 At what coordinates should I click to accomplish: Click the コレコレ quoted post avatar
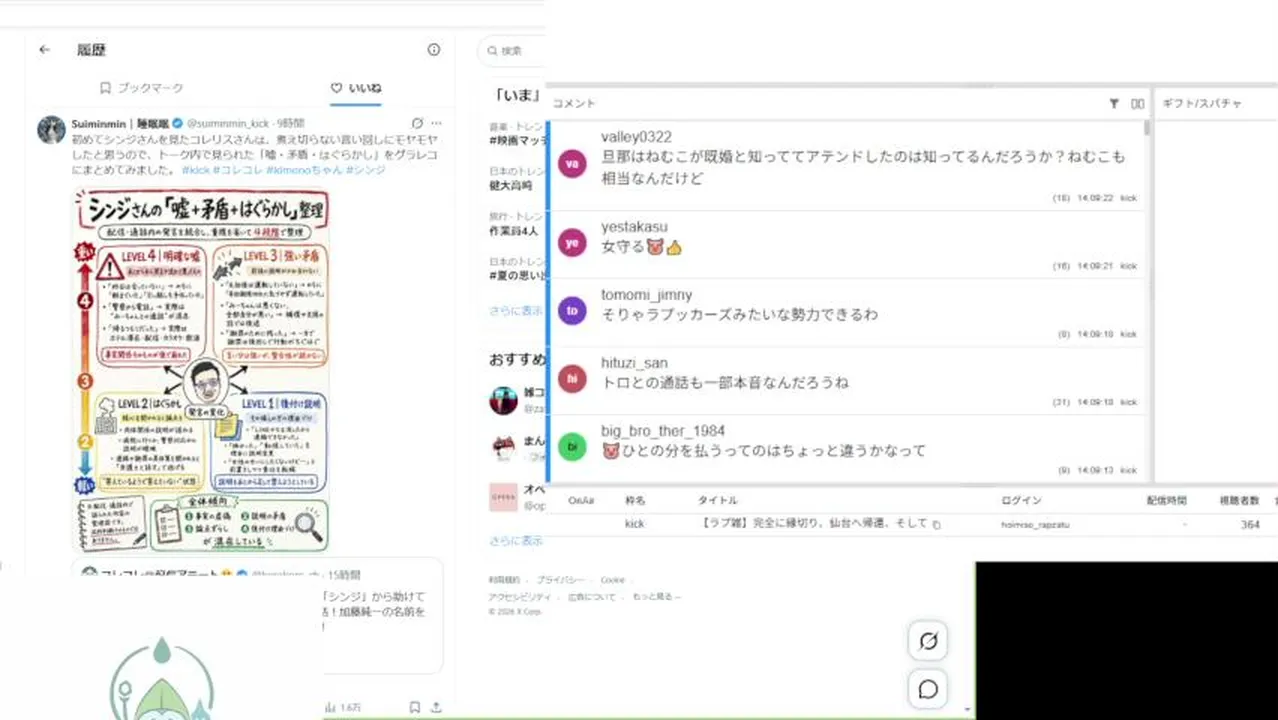89,574
